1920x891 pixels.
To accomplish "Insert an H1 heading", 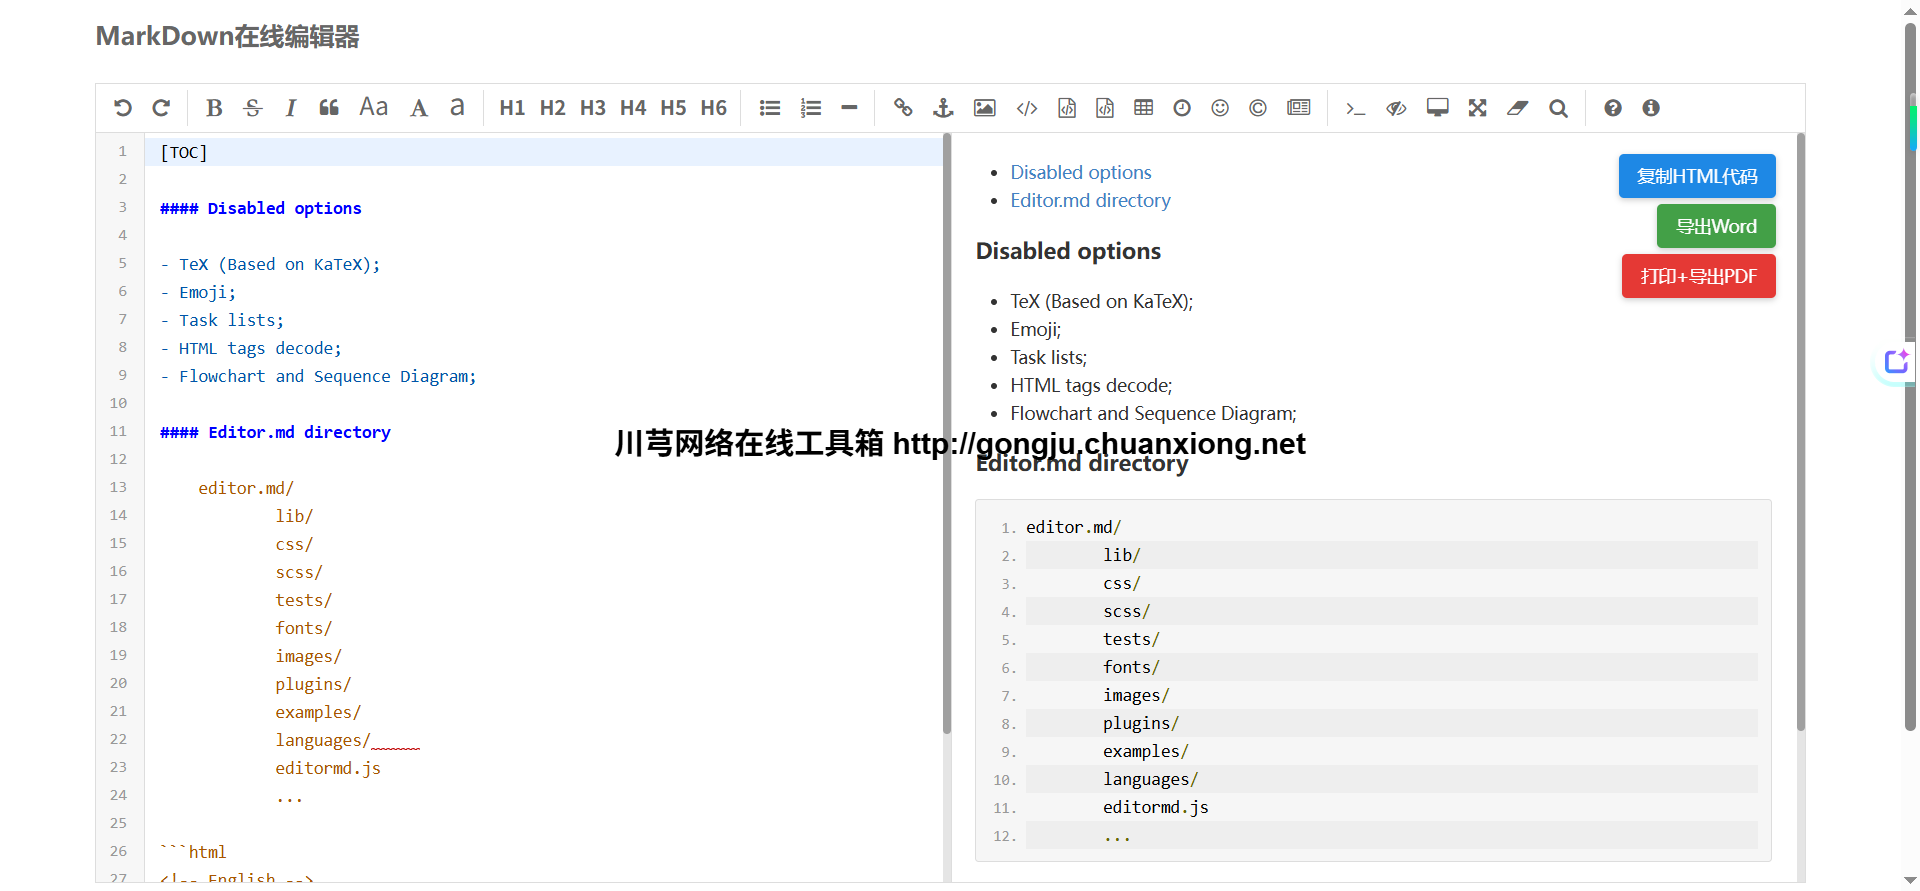I will coord(512,108).
